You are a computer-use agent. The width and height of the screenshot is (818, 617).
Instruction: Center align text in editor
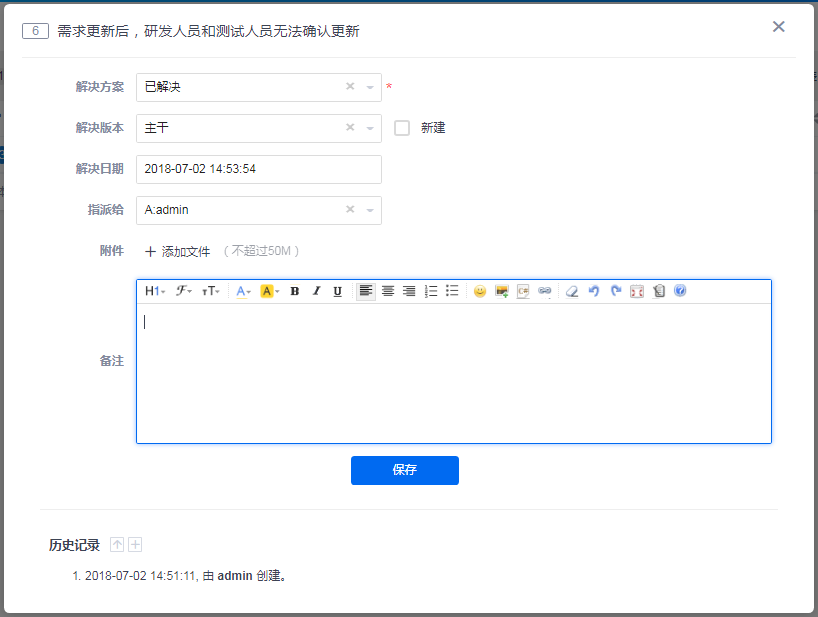388,291
